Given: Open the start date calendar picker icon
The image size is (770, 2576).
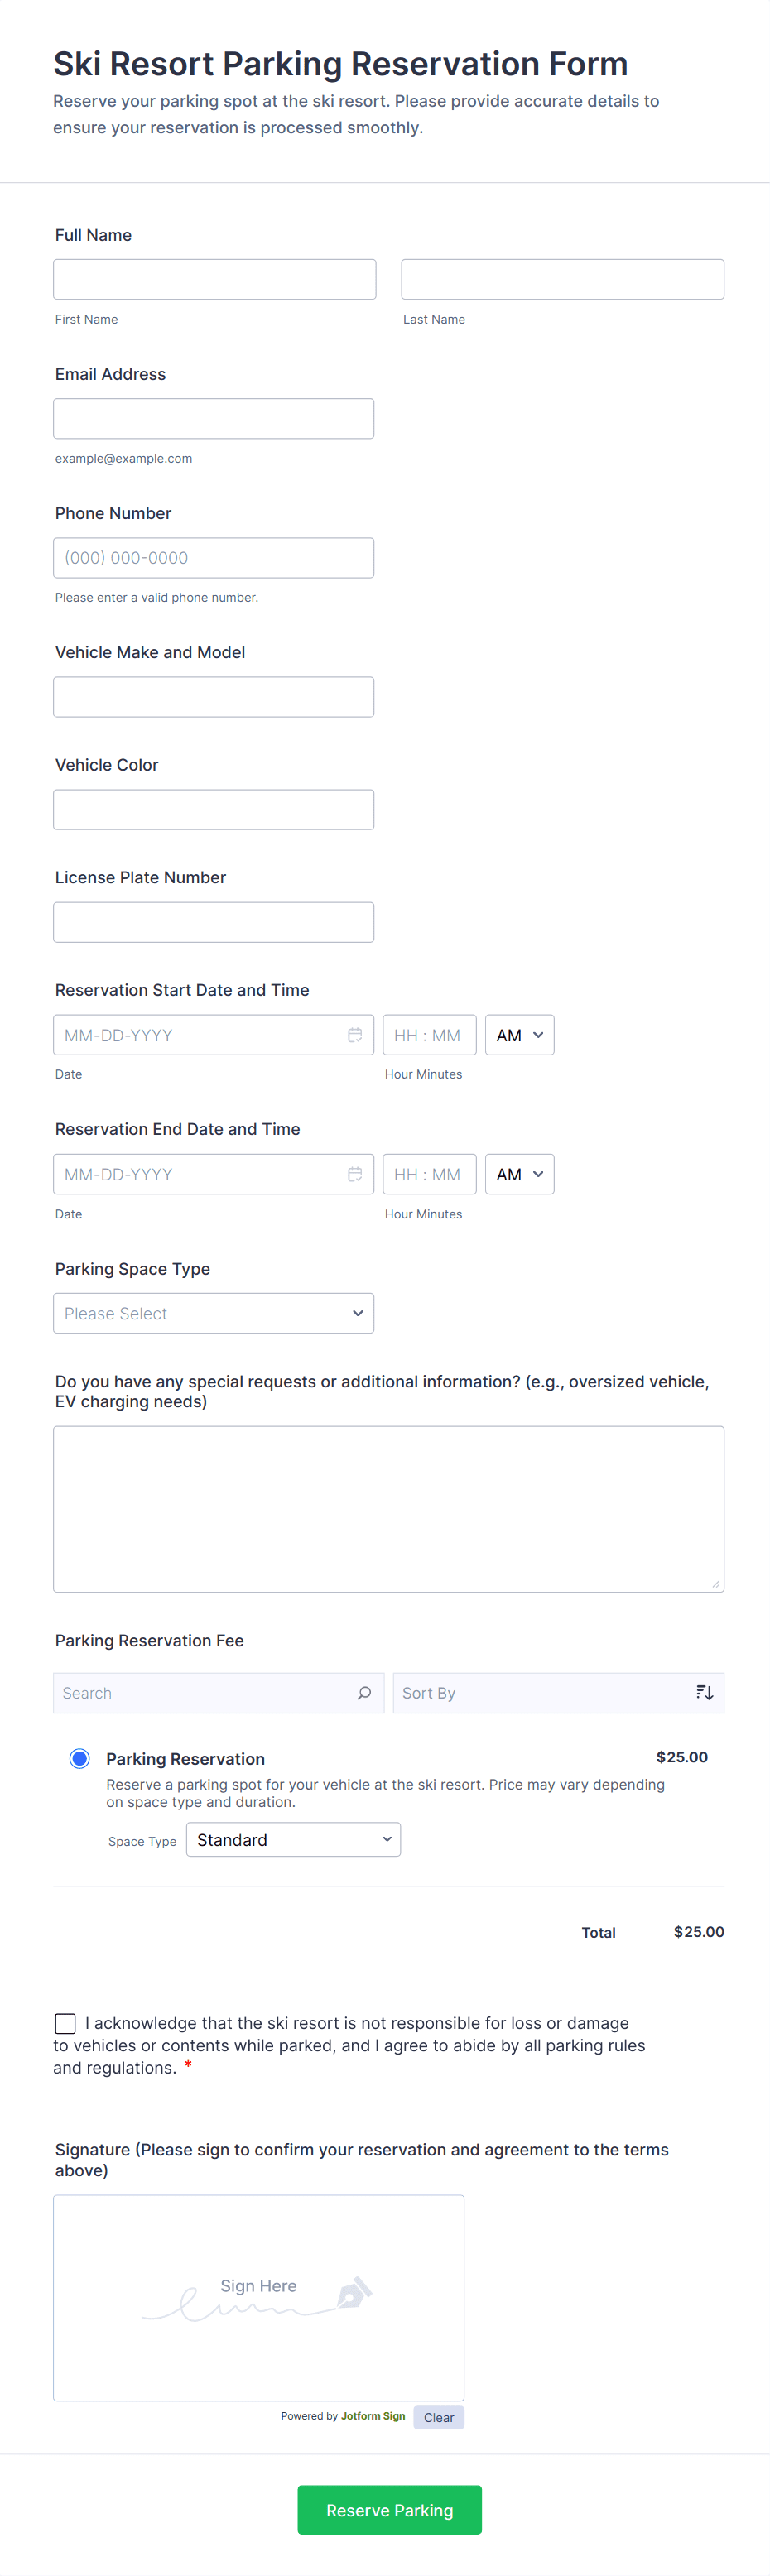Looking at the screenshot, I should pyautogui.click(x=354, y=1035).
